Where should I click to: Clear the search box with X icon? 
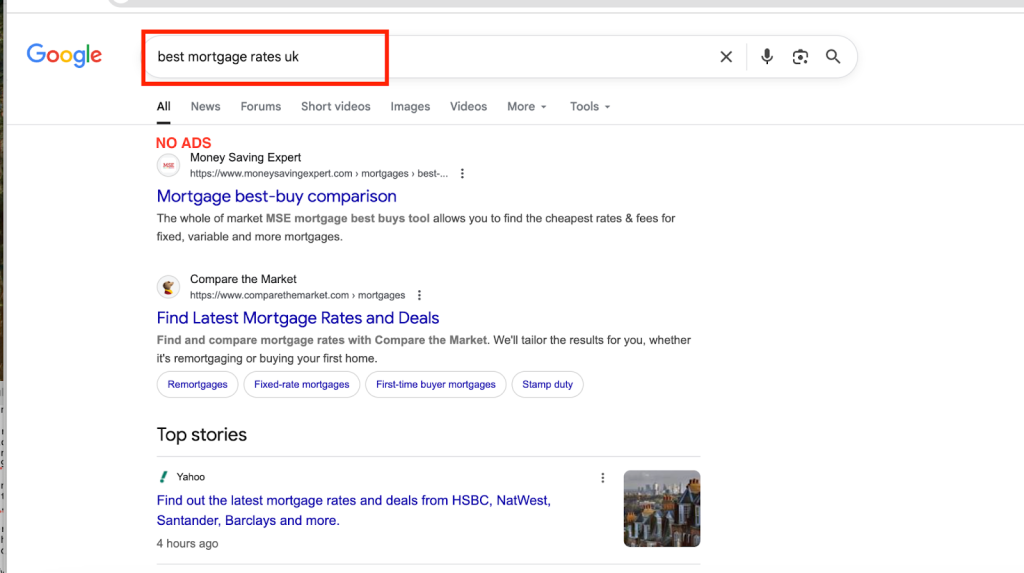(x=726, y=57)
